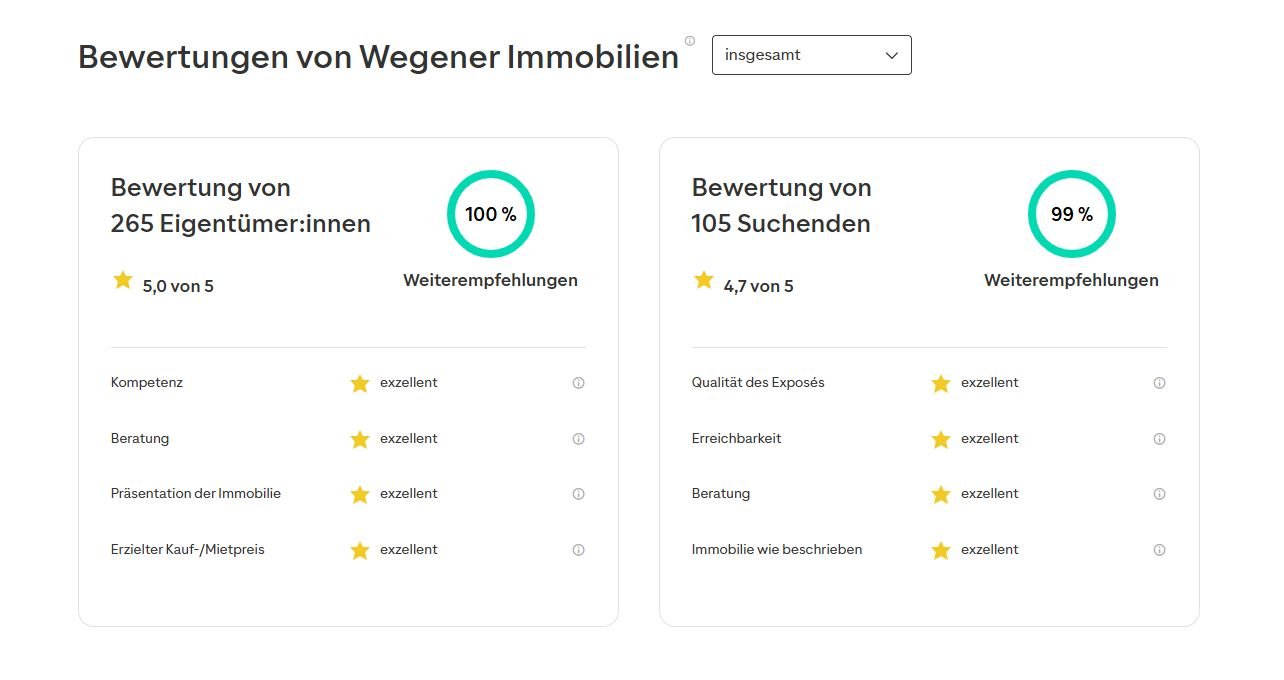
Task: Show info for seekers' Beratung rating
Action: (1159, 494)
